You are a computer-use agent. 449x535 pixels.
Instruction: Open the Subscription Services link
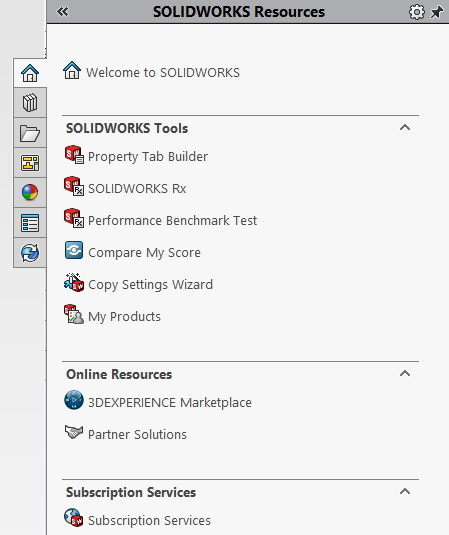pos(149,521)
